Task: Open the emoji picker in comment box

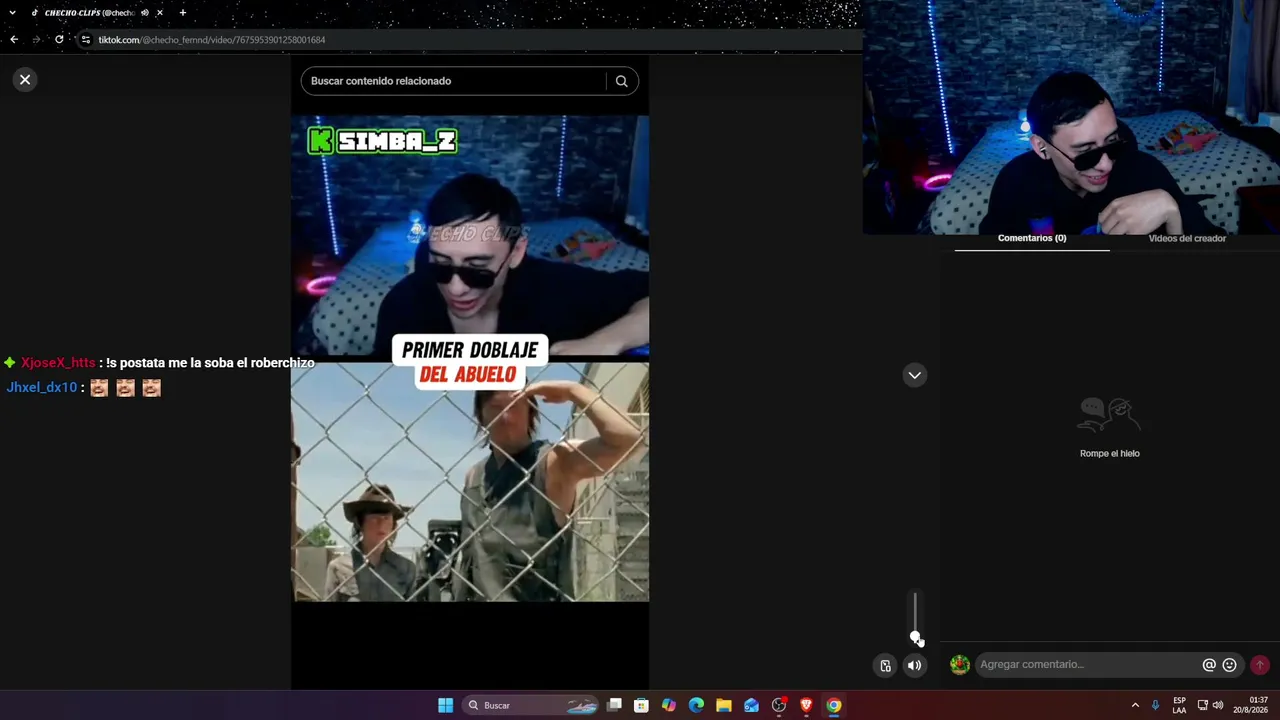Action: (1230, 665)
